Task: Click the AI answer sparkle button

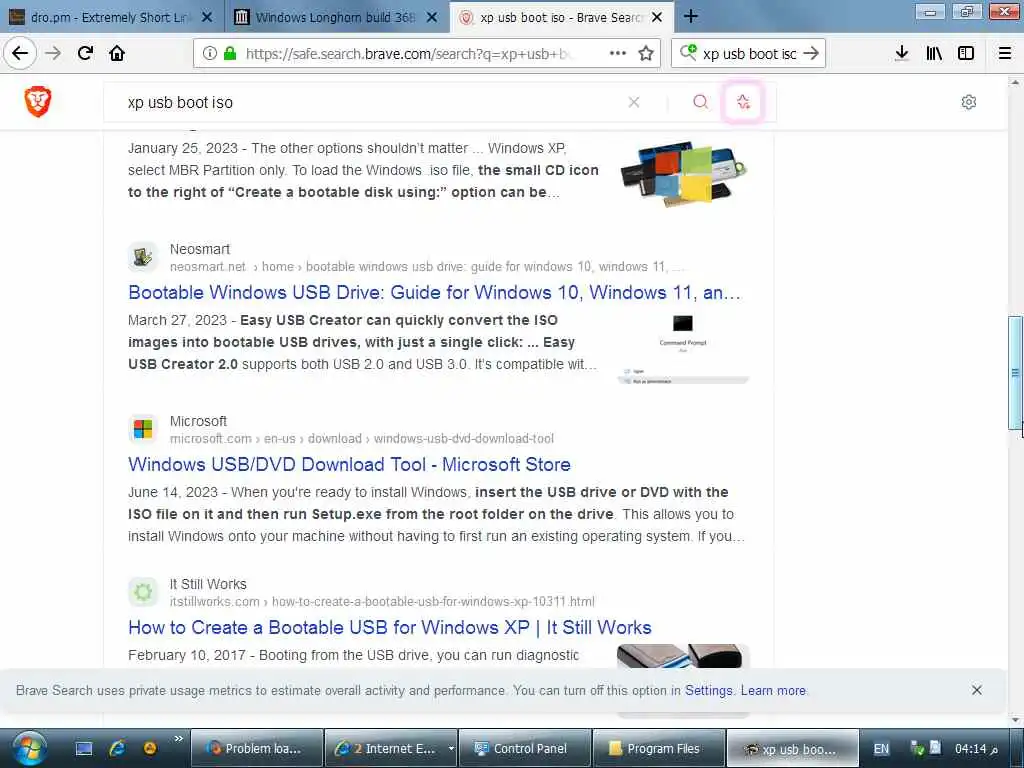Action: 743,102
